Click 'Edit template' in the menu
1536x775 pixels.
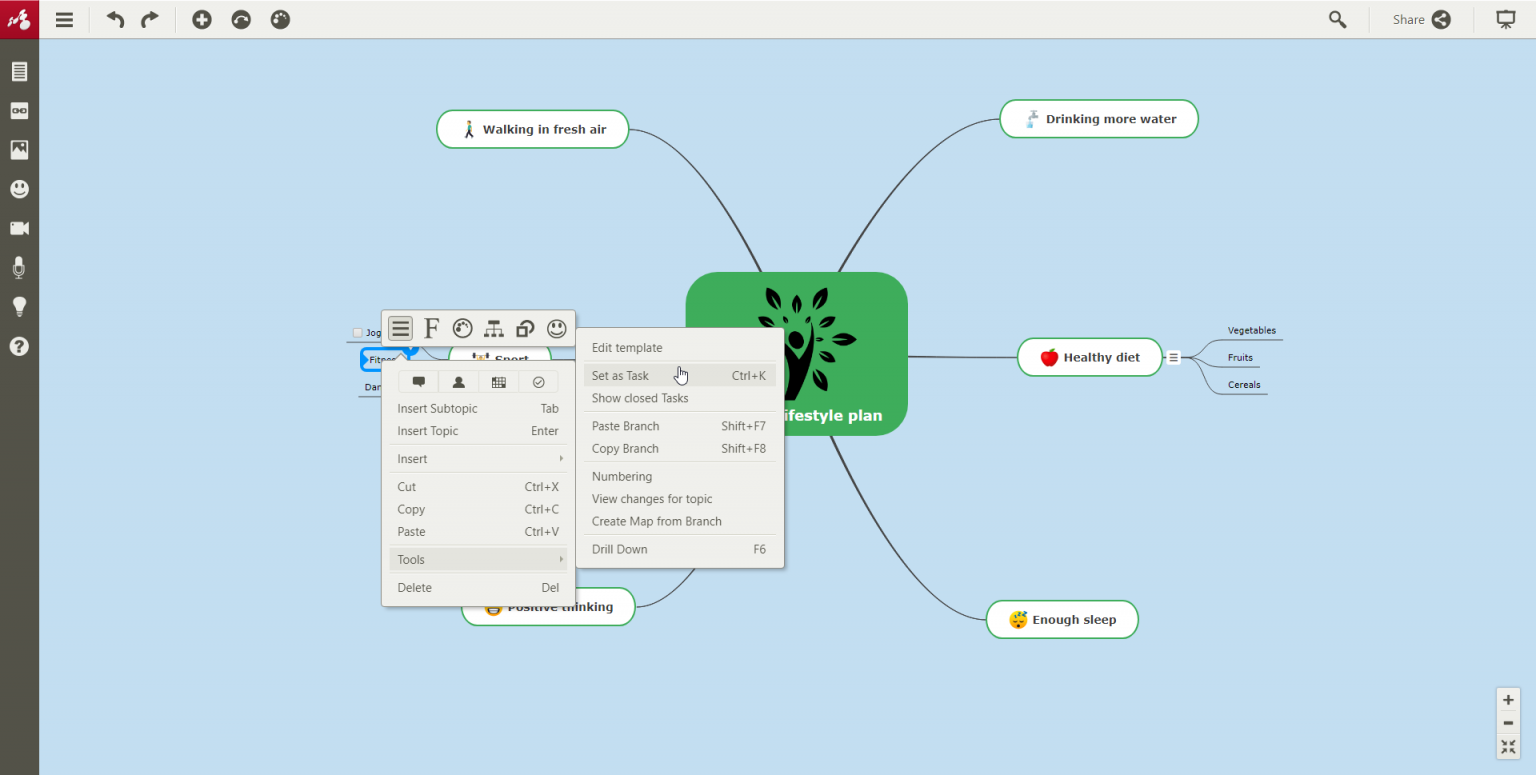[627, 347]
